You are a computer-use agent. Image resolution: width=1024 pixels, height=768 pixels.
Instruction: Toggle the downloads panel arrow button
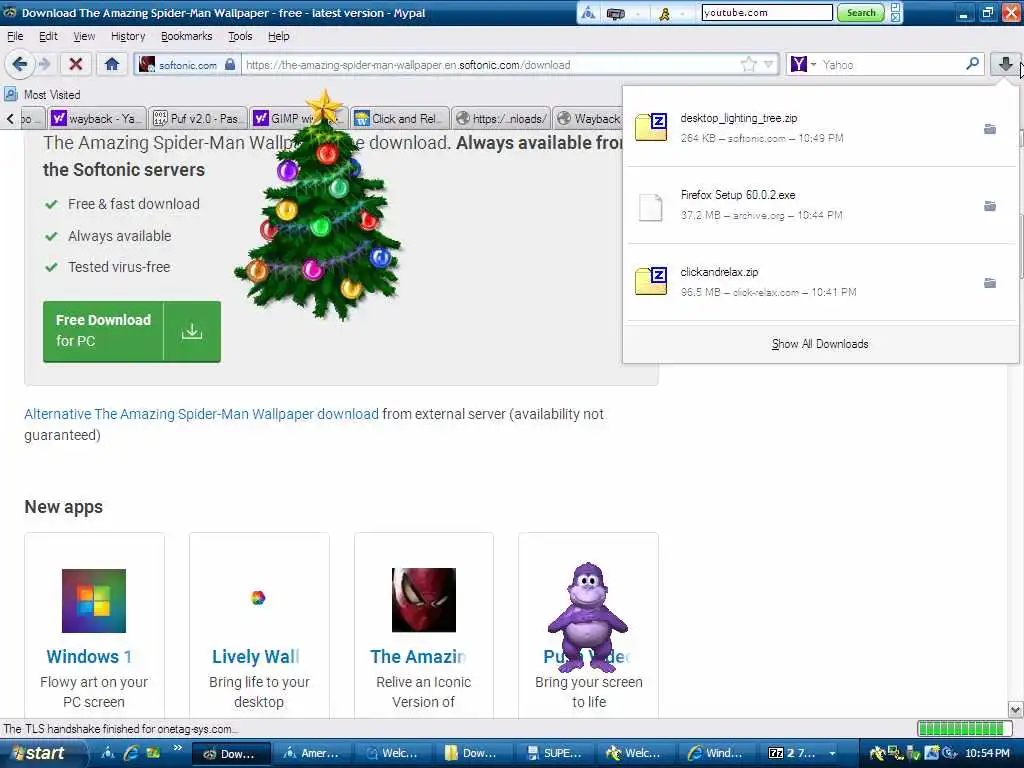[x=1005, y=64]
